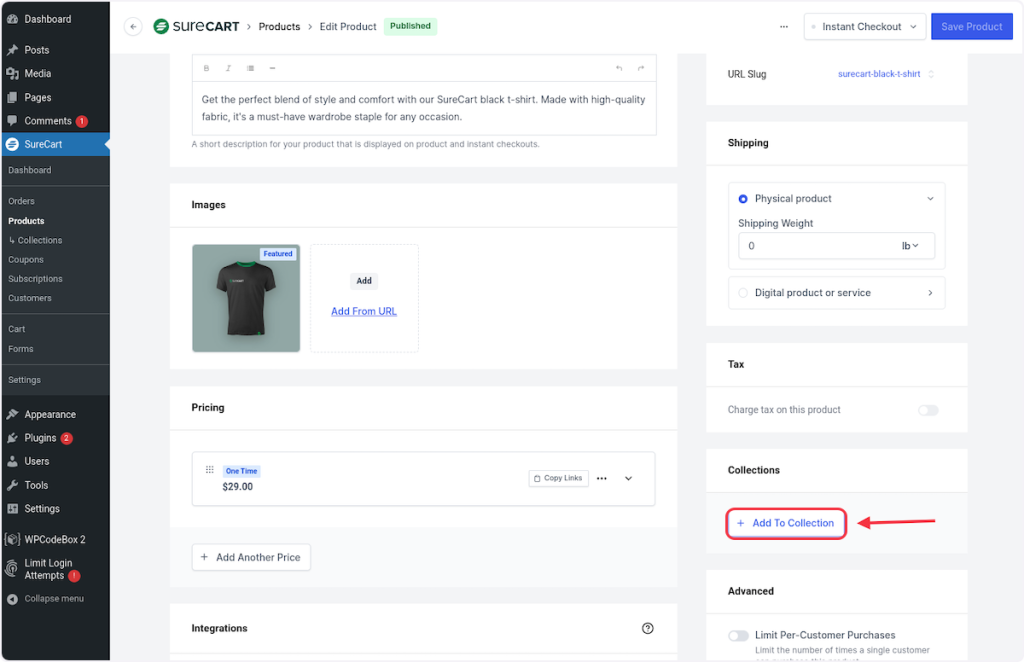Click the Integrations help question-mark icon
Viewport: 1024px width, 662px height.
click(647, 628)
